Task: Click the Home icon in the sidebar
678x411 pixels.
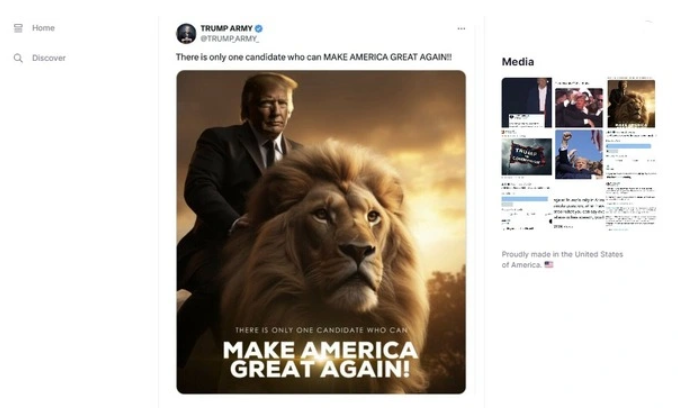Action: click(x=18, y=28)
